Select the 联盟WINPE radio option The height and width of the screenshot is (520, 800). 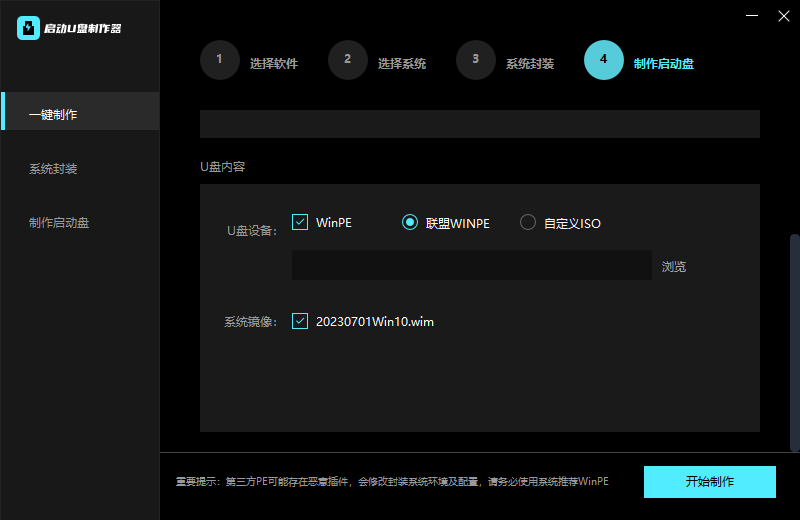[410, 222]
